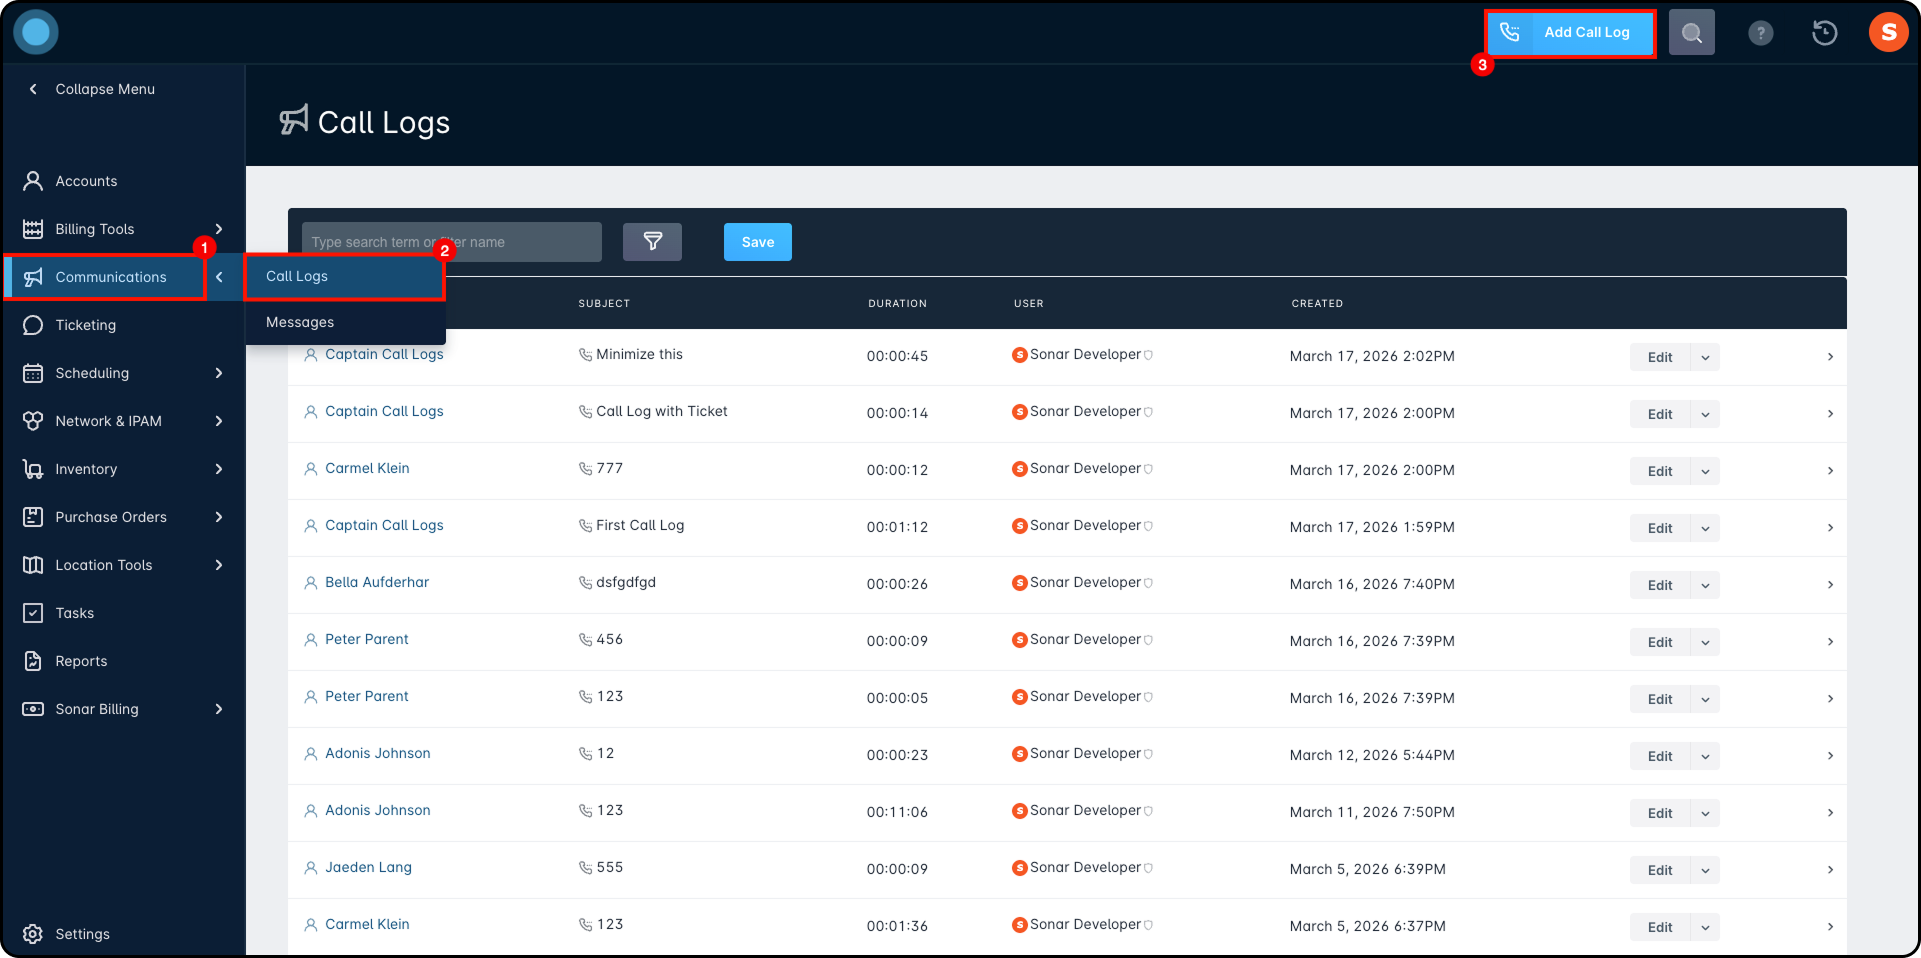Sort by the Subject column header

[604, 303]
